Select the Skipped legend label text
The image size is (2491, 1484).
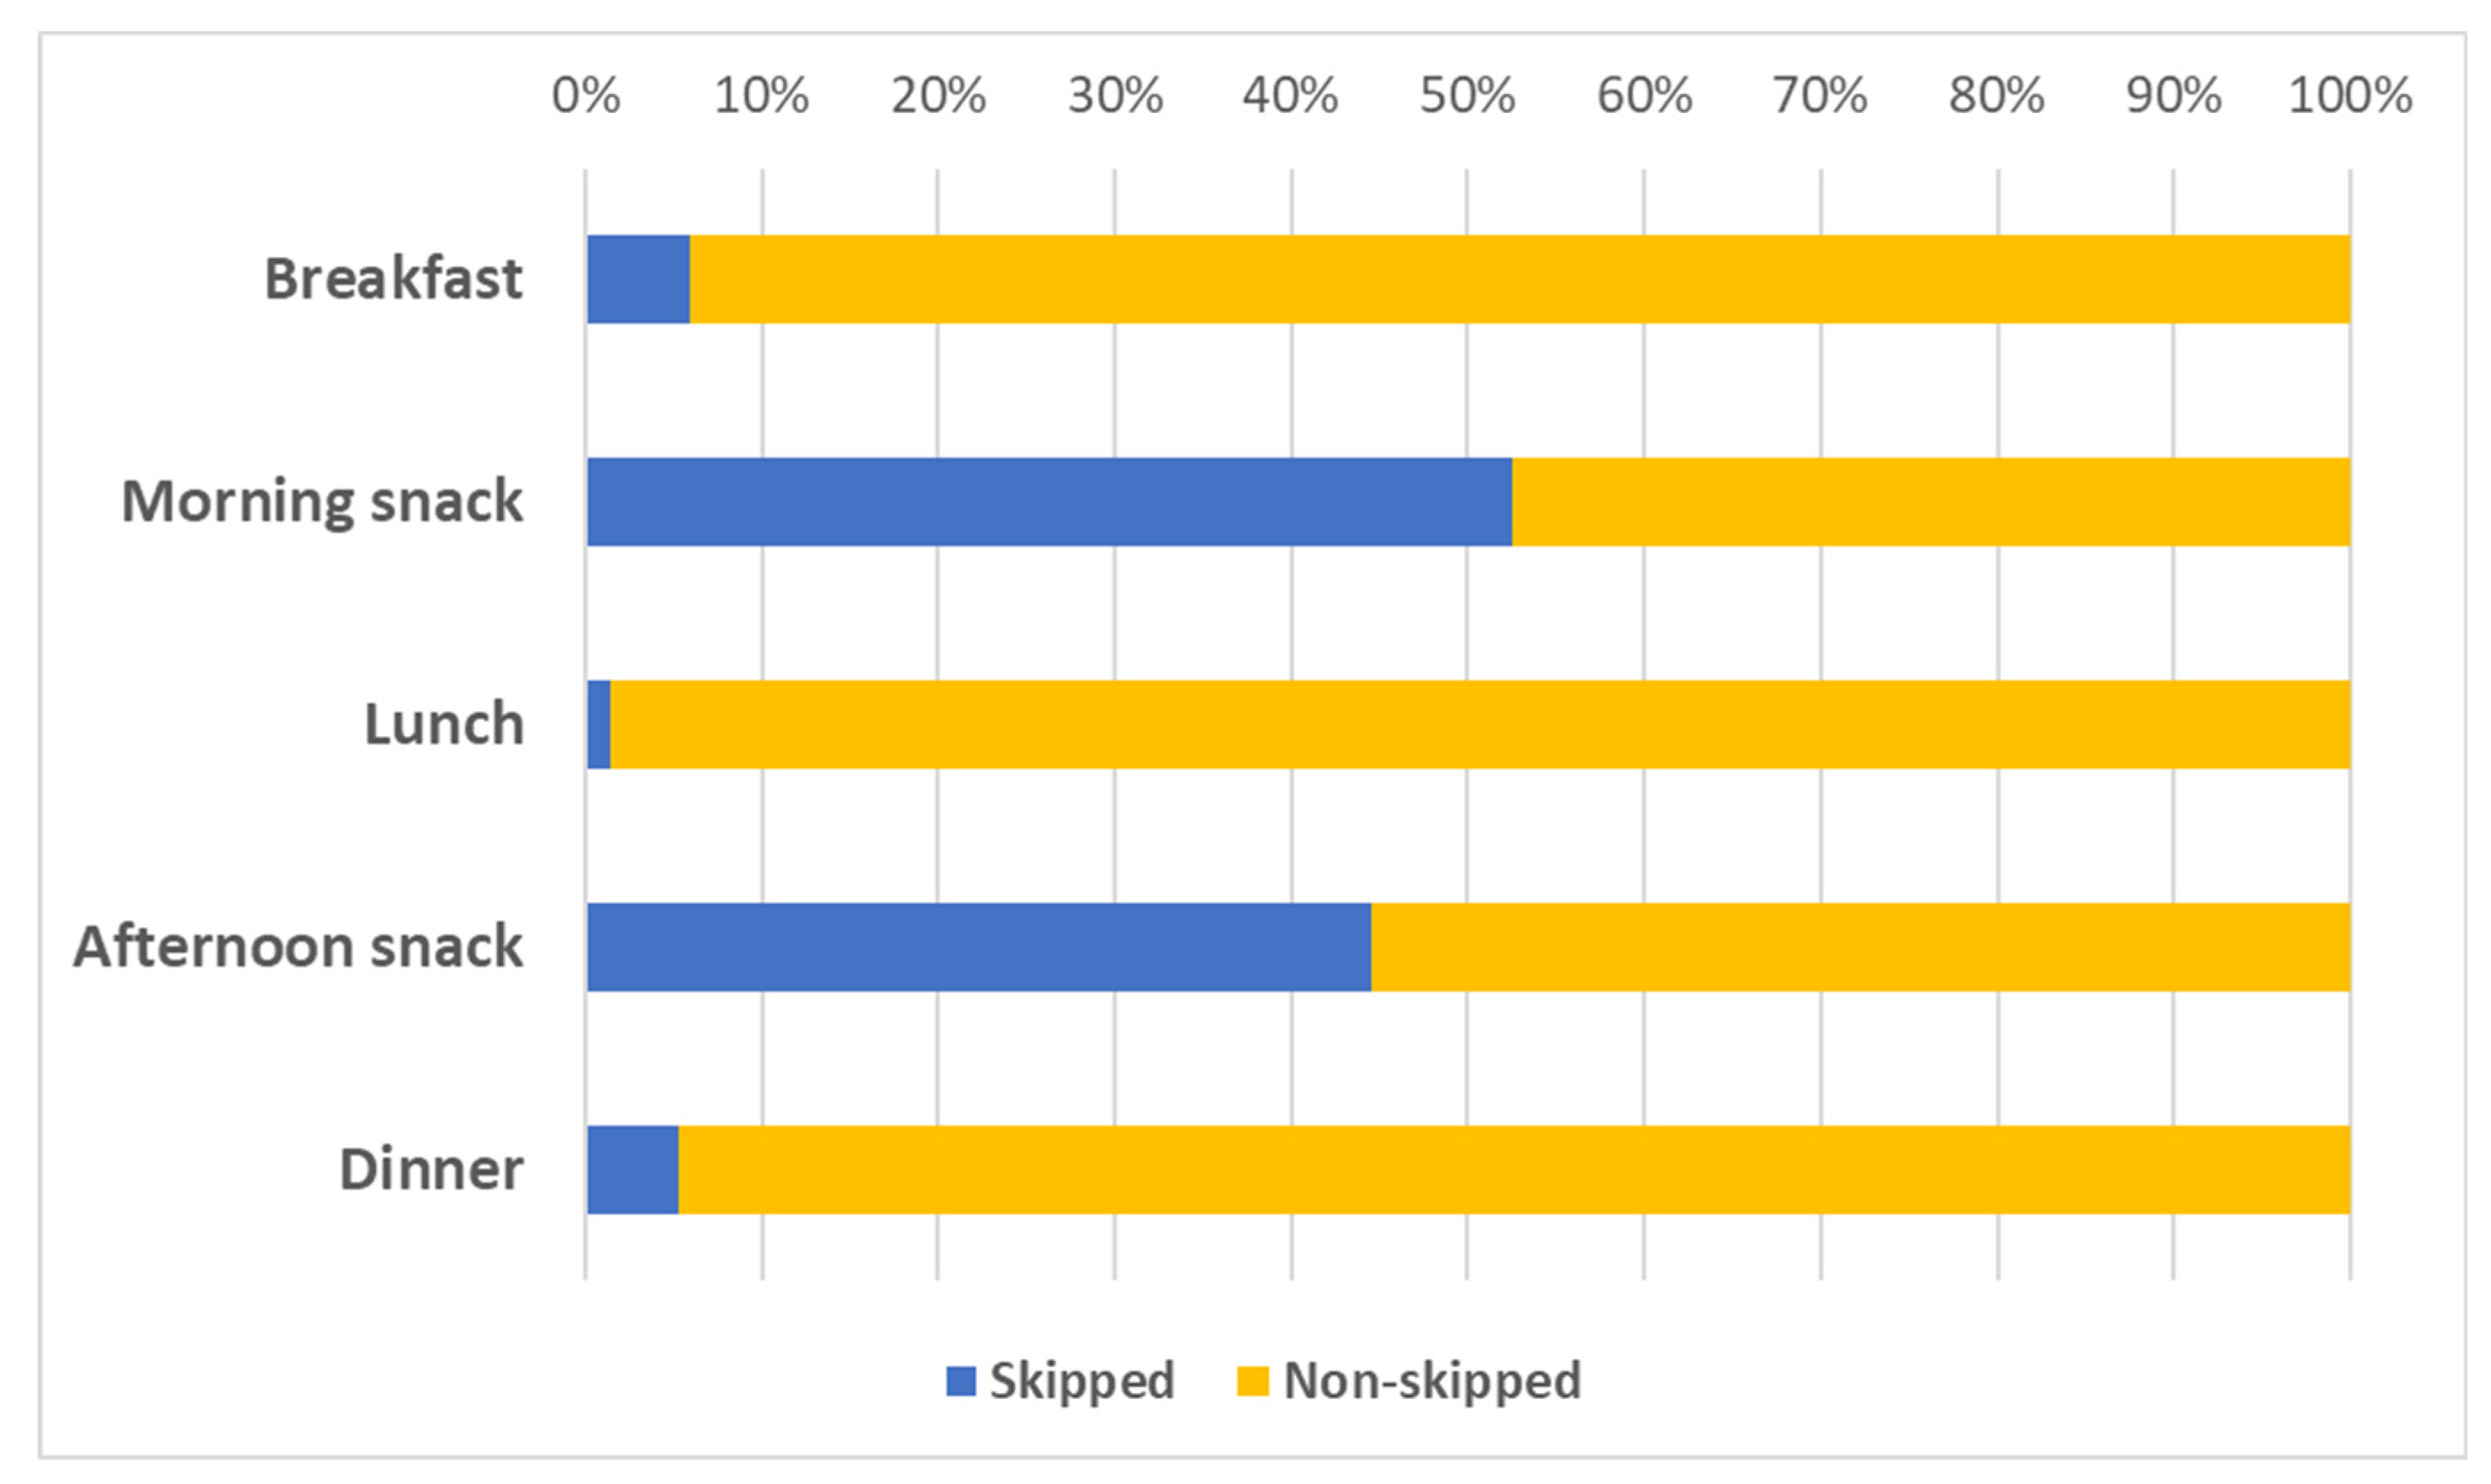(1082, 1381)
